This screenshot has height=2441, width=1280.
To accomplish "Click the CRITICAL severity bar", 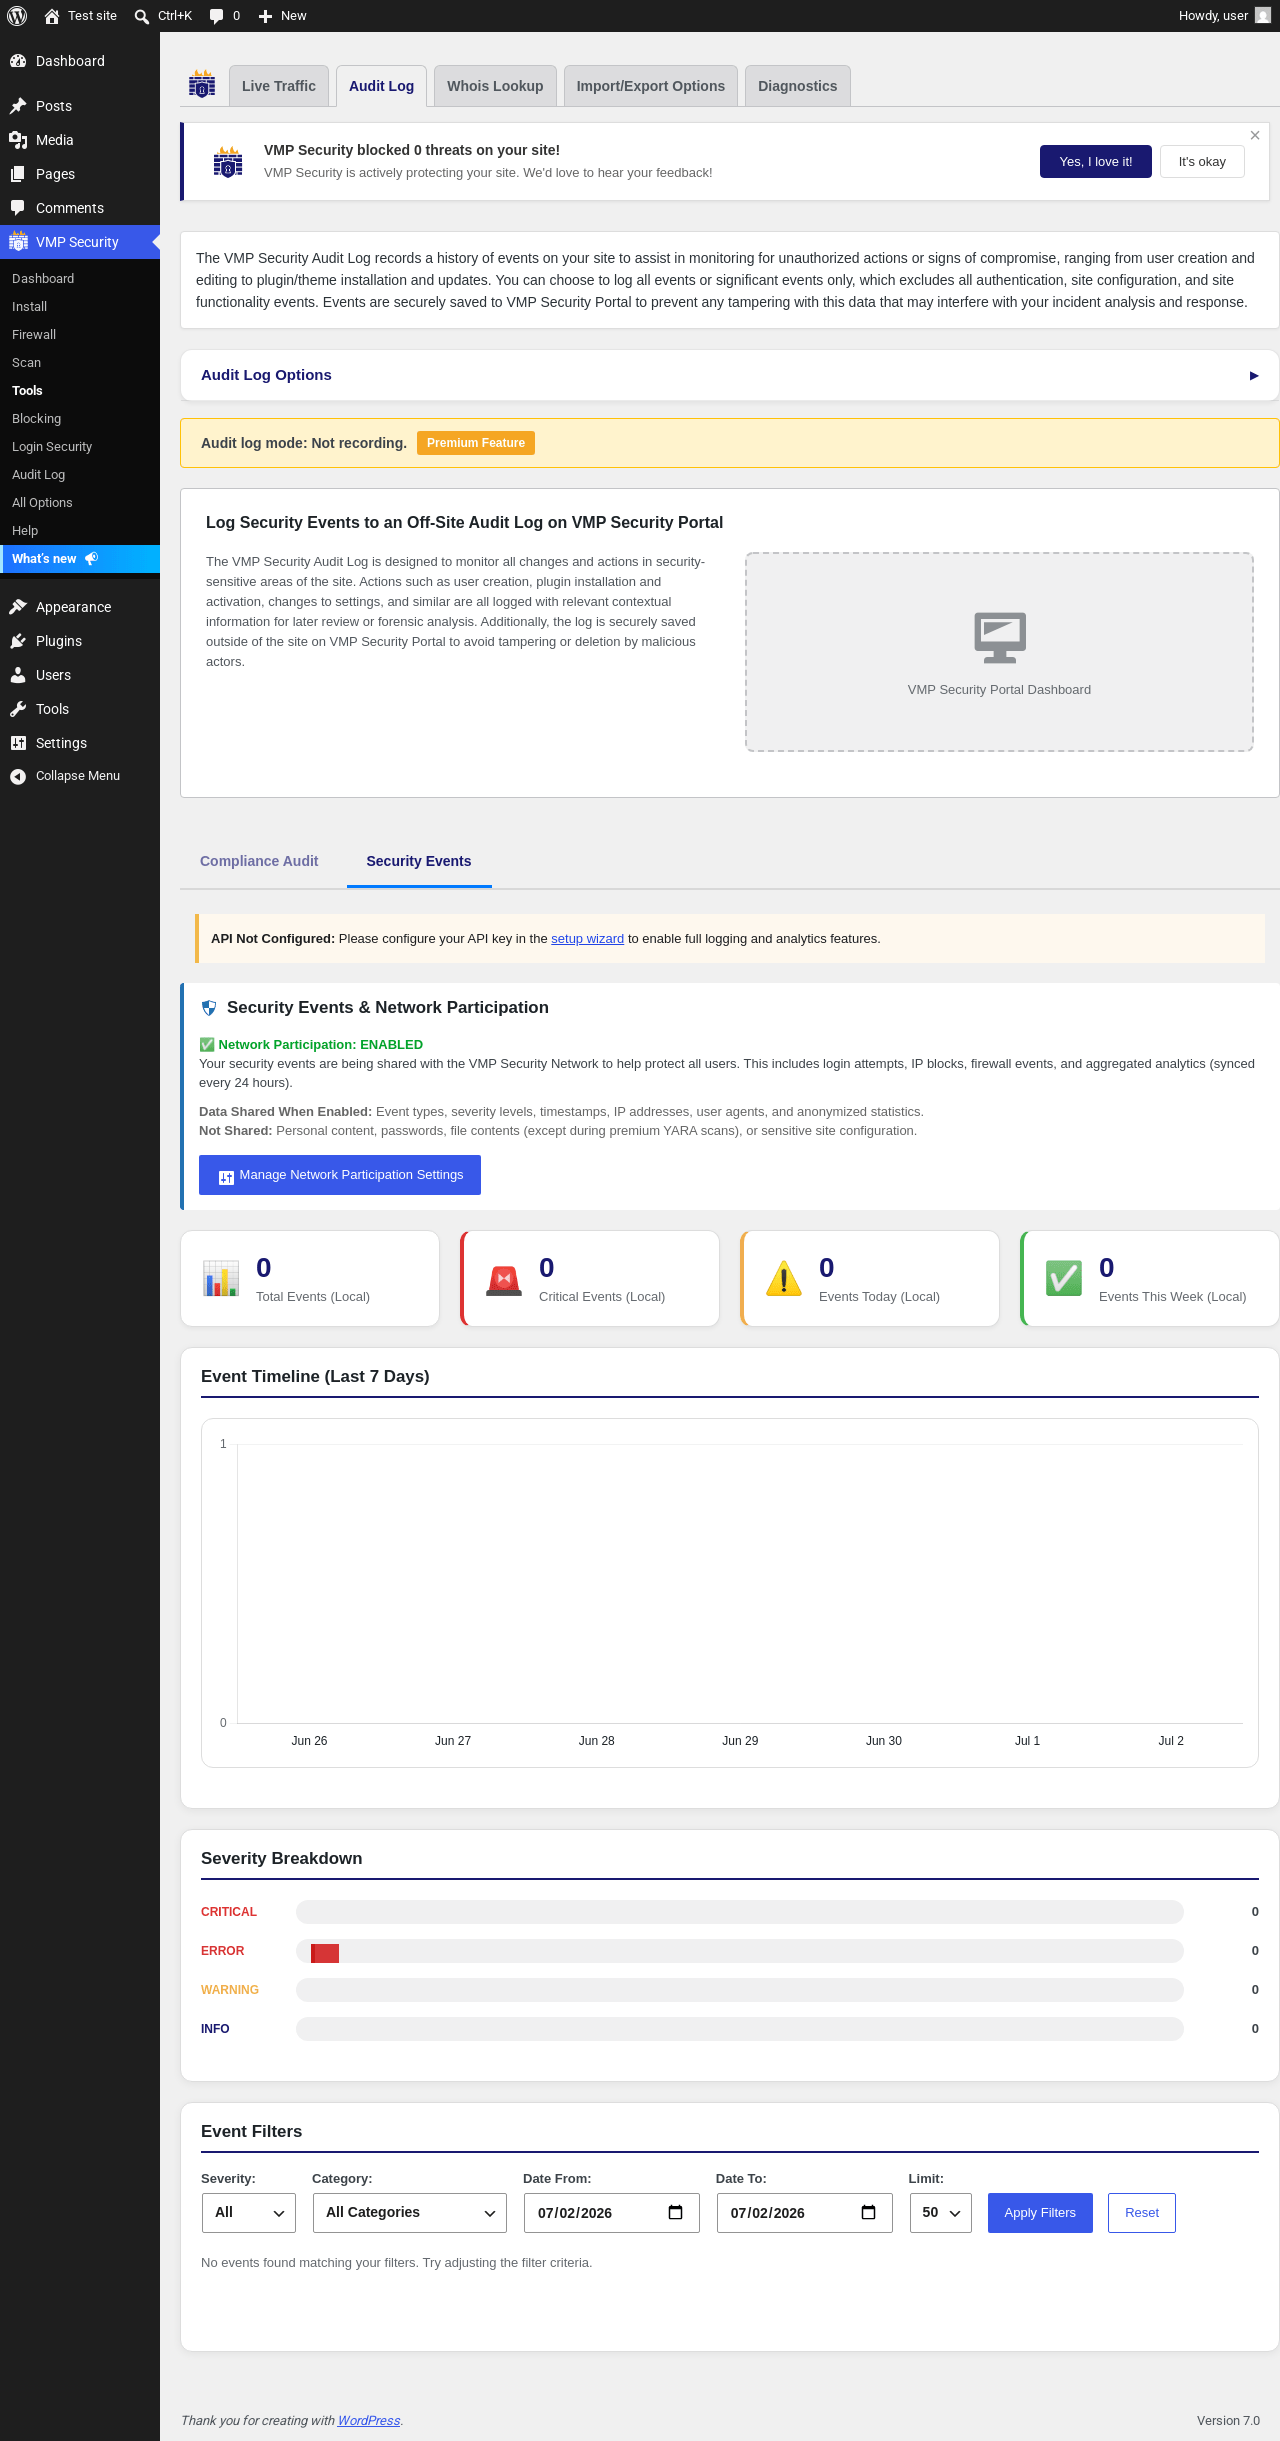I will tap(740, 1912).
